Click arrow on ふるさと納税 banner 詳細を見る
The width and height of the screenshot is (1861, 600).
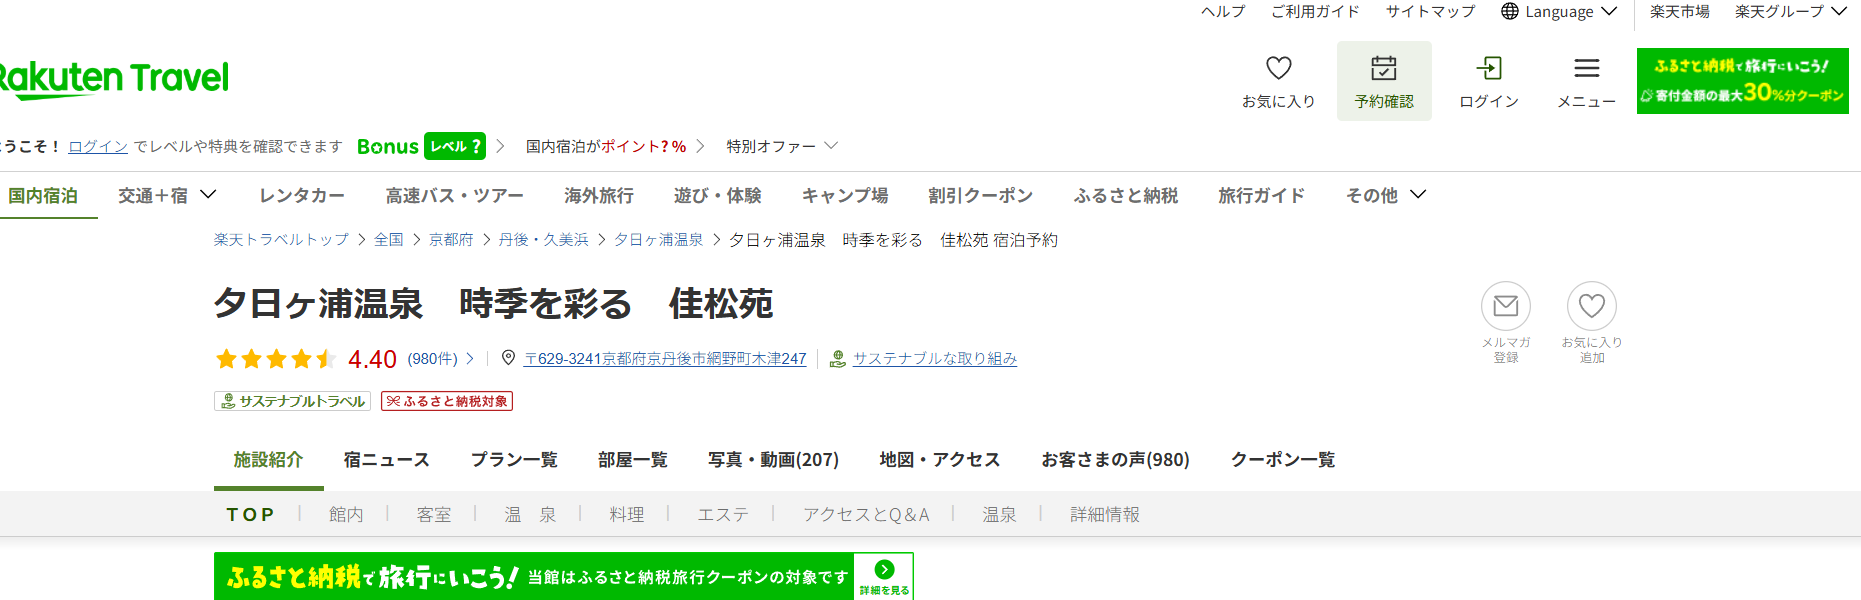884,570
